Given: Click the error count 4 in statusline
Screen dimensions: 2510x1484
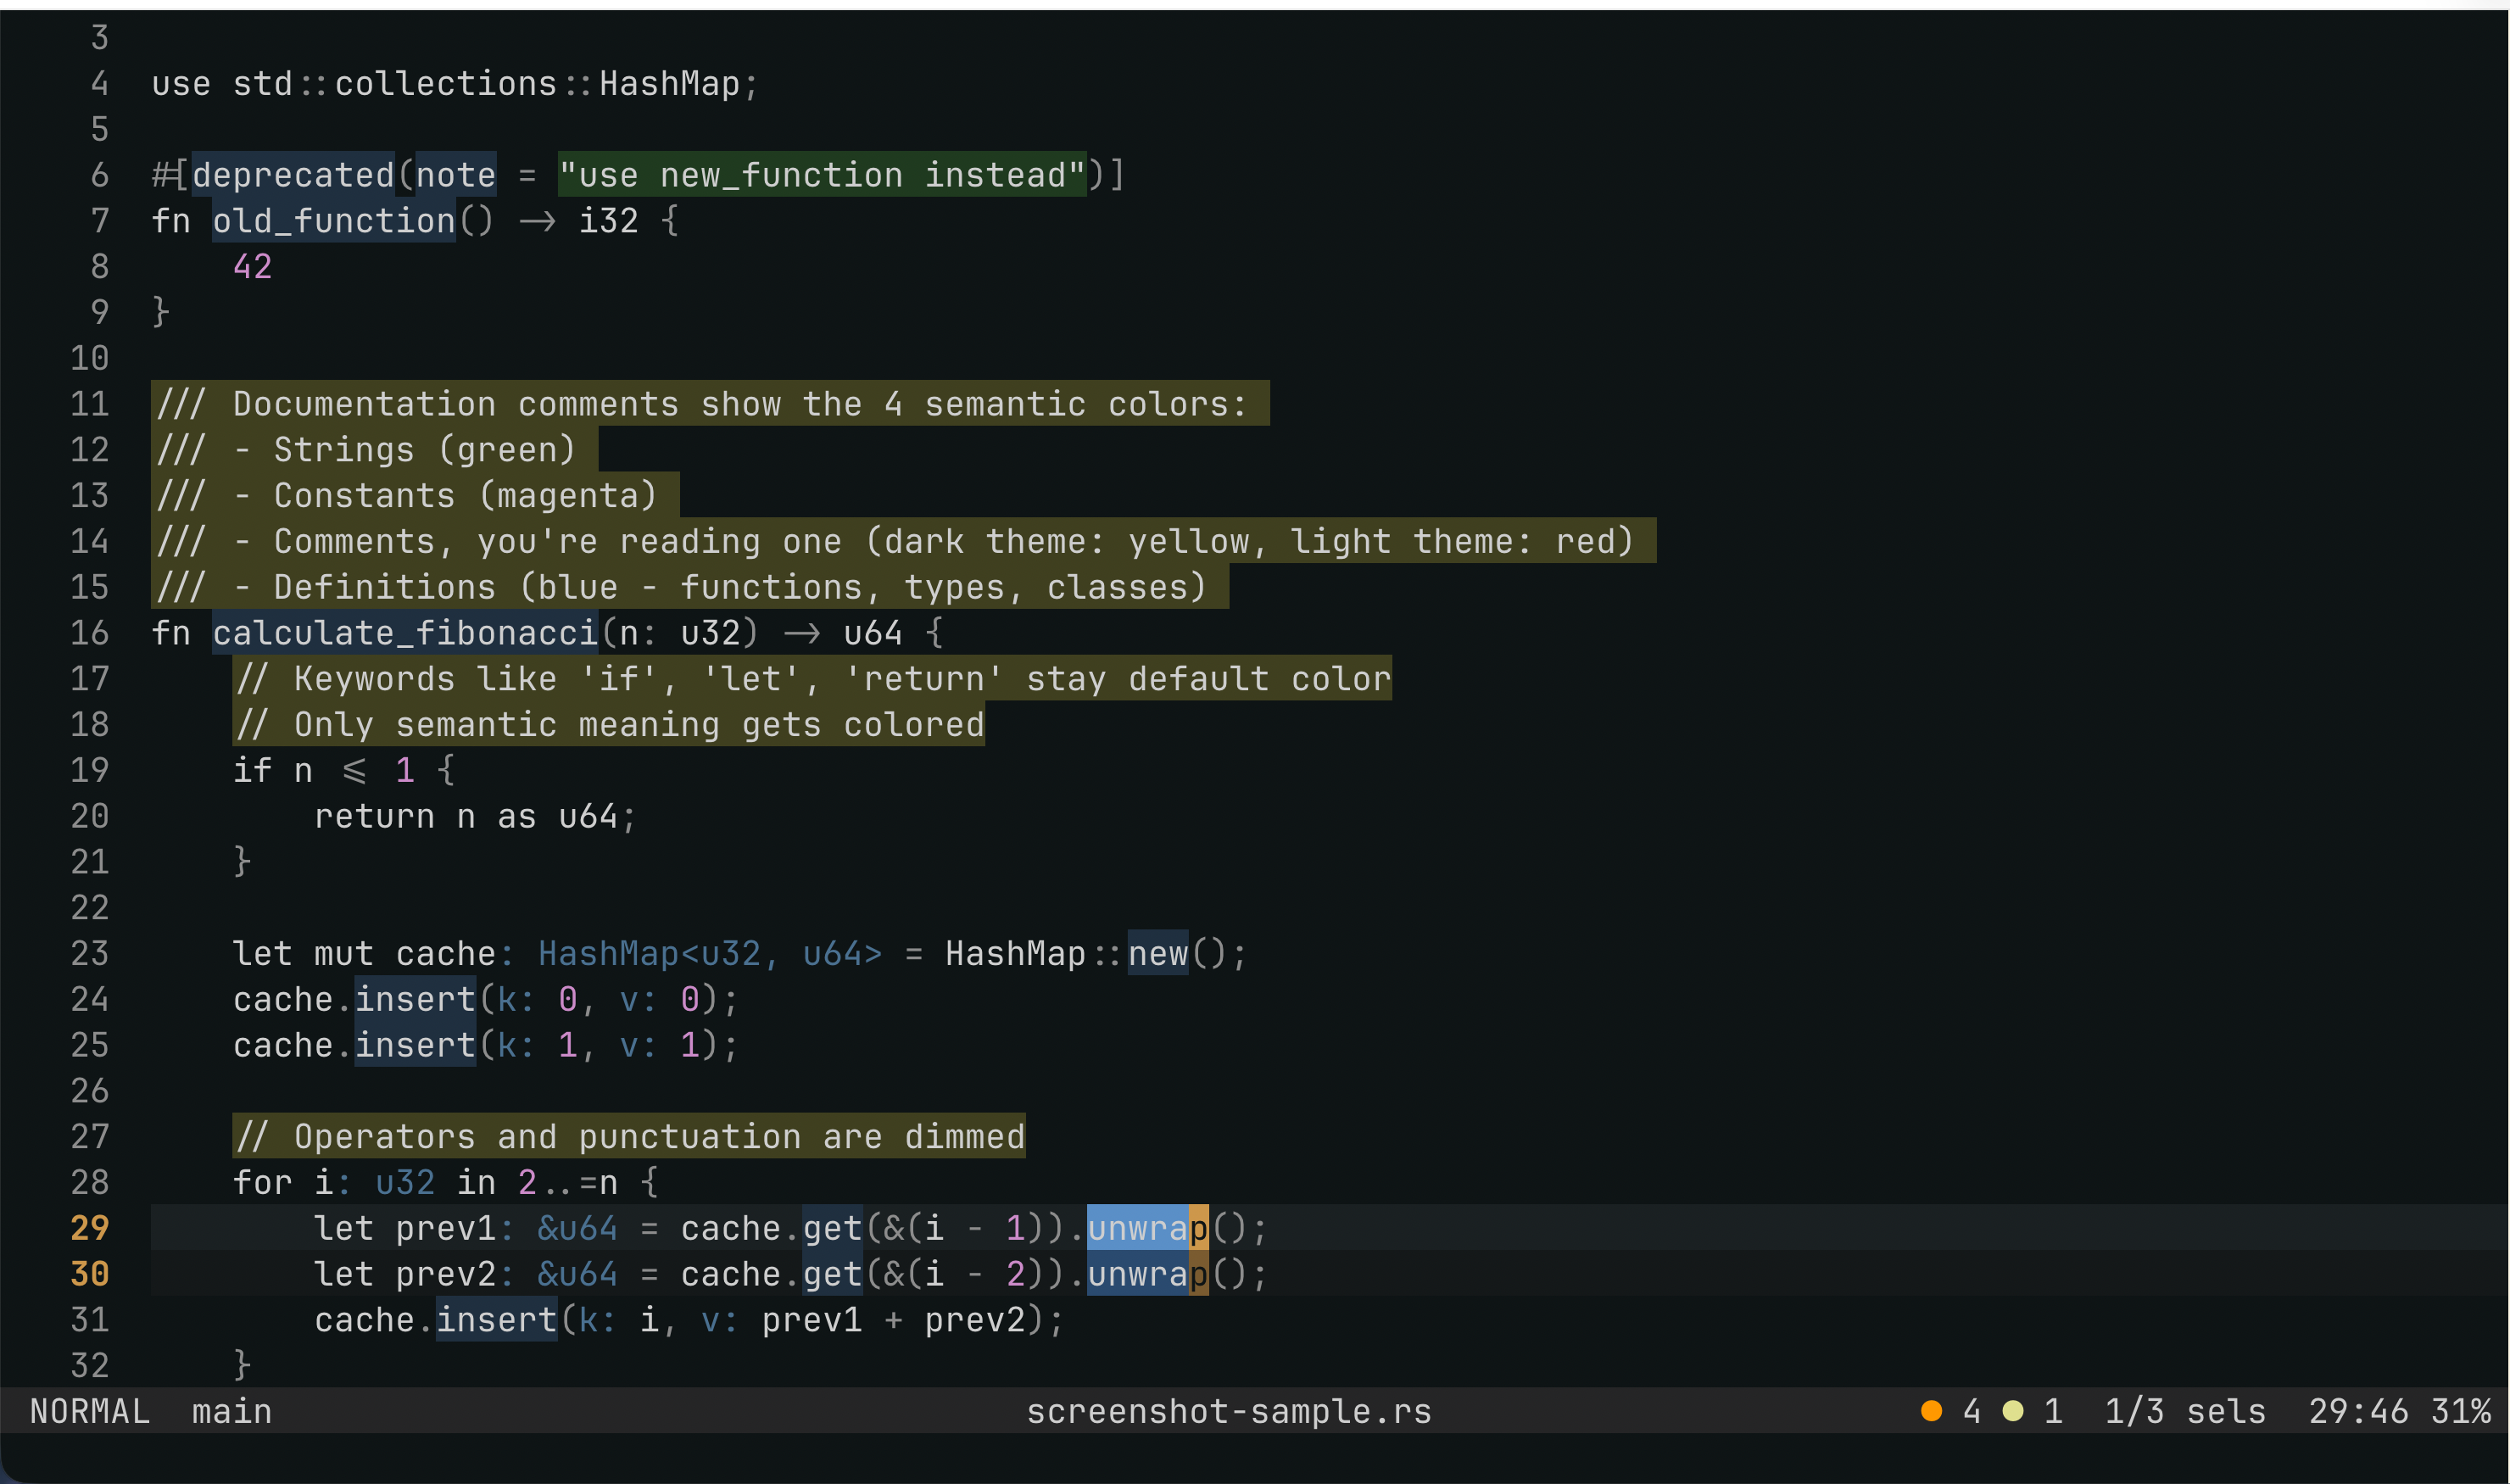Looking at the screenshot, I should tap(1972, 1411).
